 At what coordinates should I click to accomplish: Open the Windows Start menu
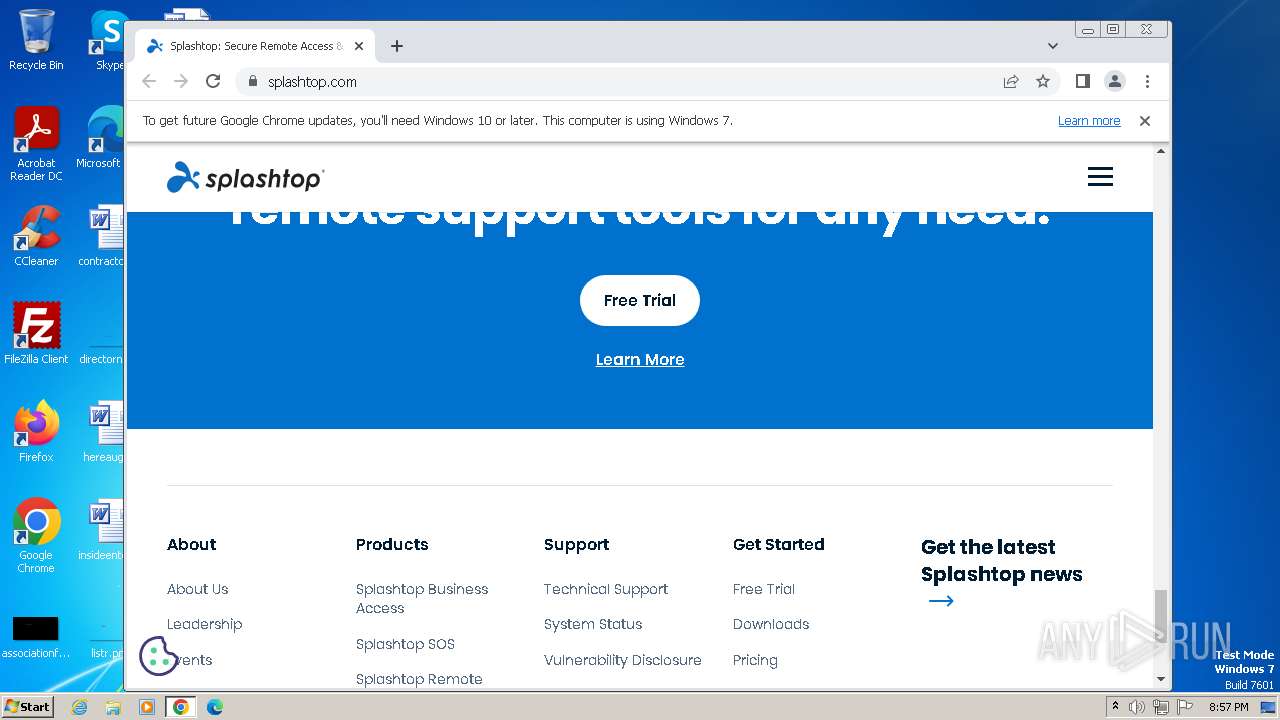pyautogui.click(x=27, y=706)
